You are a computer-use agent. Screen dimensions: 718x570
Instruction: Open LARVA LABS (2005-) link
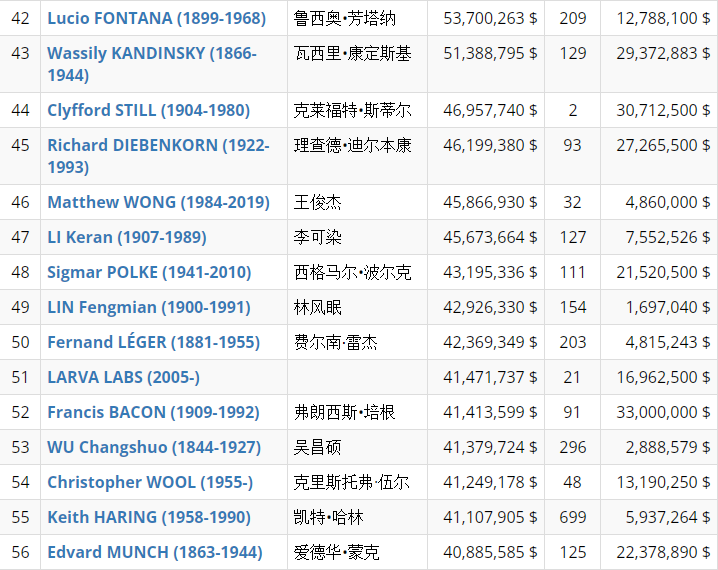click(124, 377)
